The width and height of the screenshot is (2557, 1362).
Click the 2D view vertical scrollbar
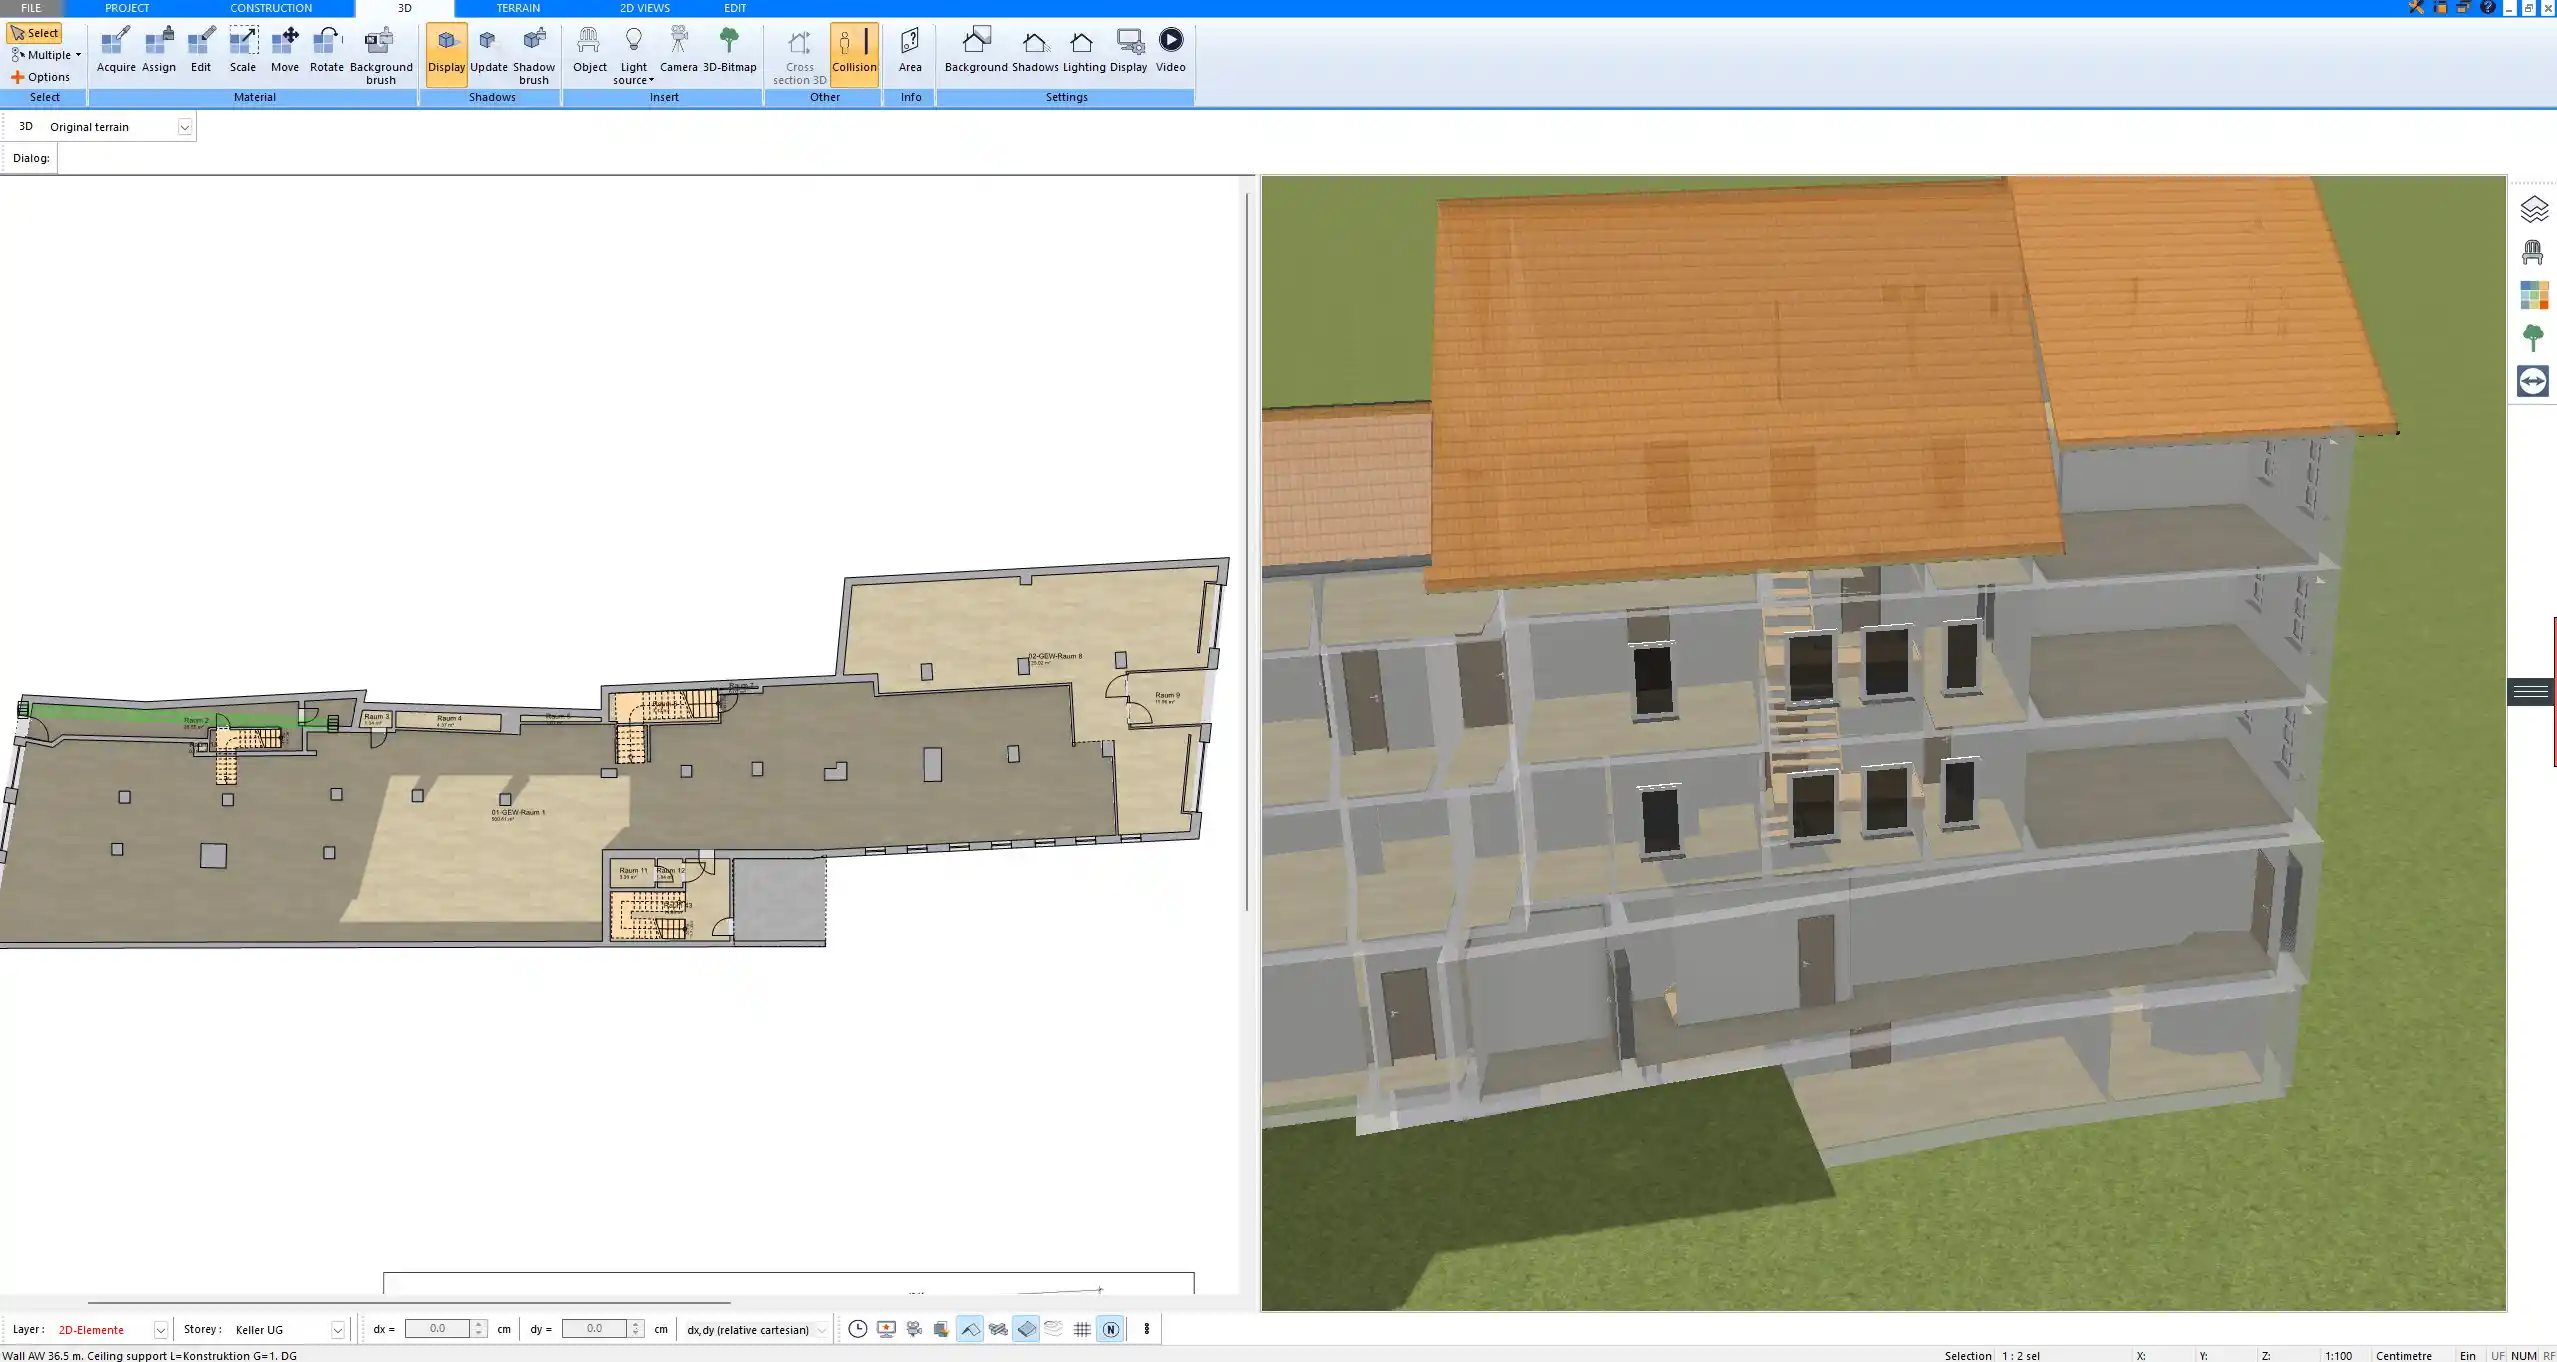coord(1246,550)
